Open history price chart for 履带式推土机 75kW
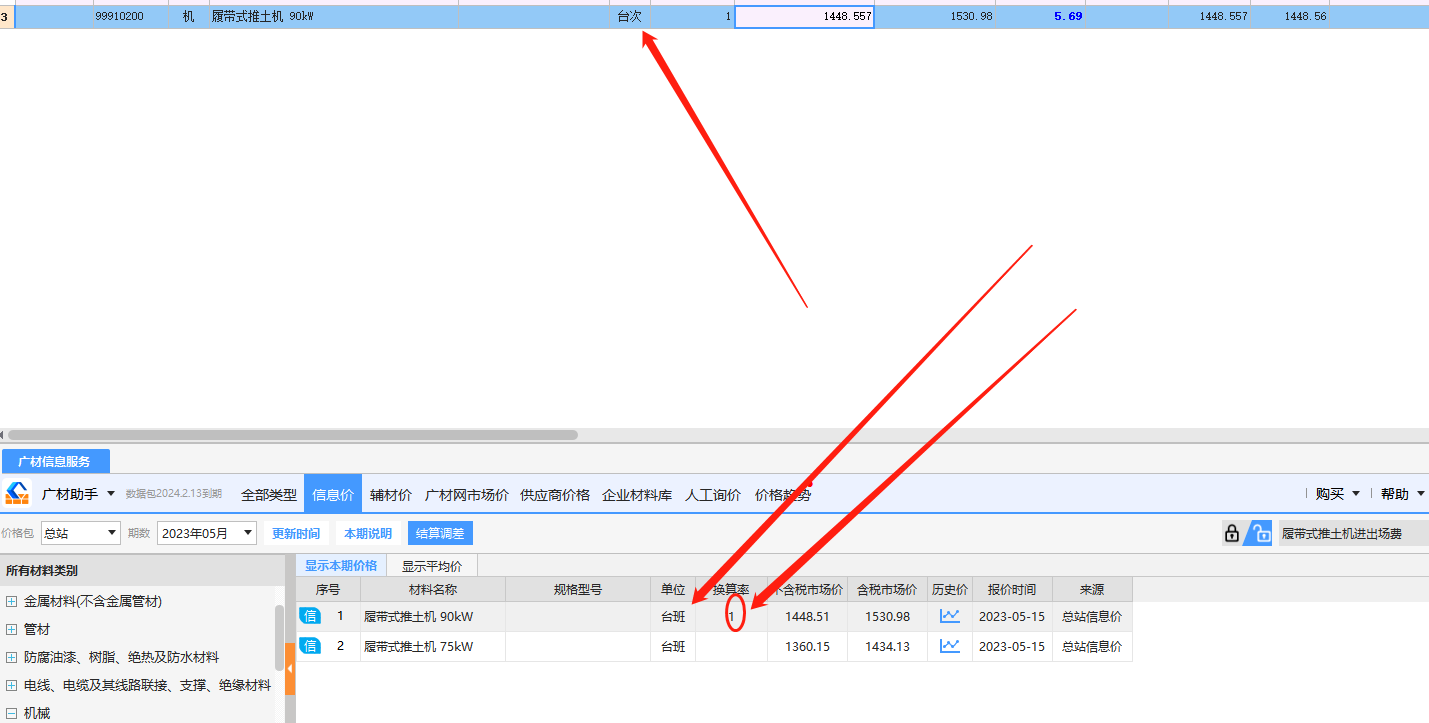 [x=950, y=646]
